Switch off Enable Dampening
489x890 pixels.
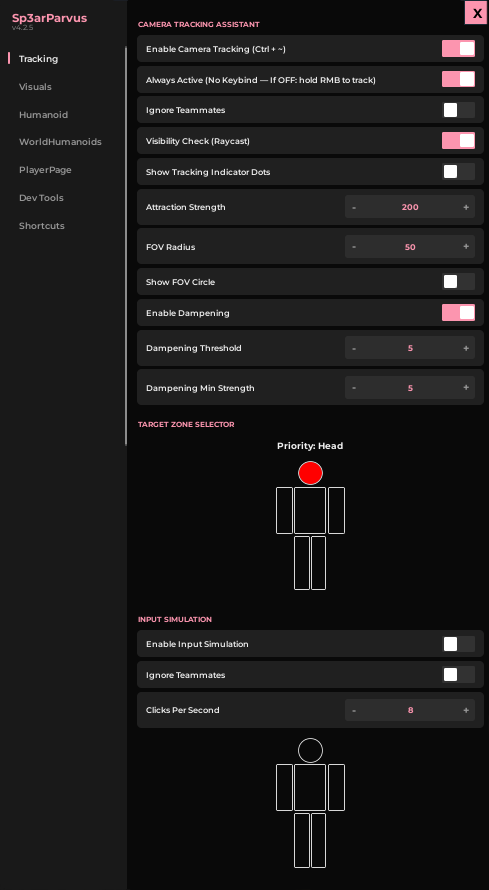tap(458, 313)
